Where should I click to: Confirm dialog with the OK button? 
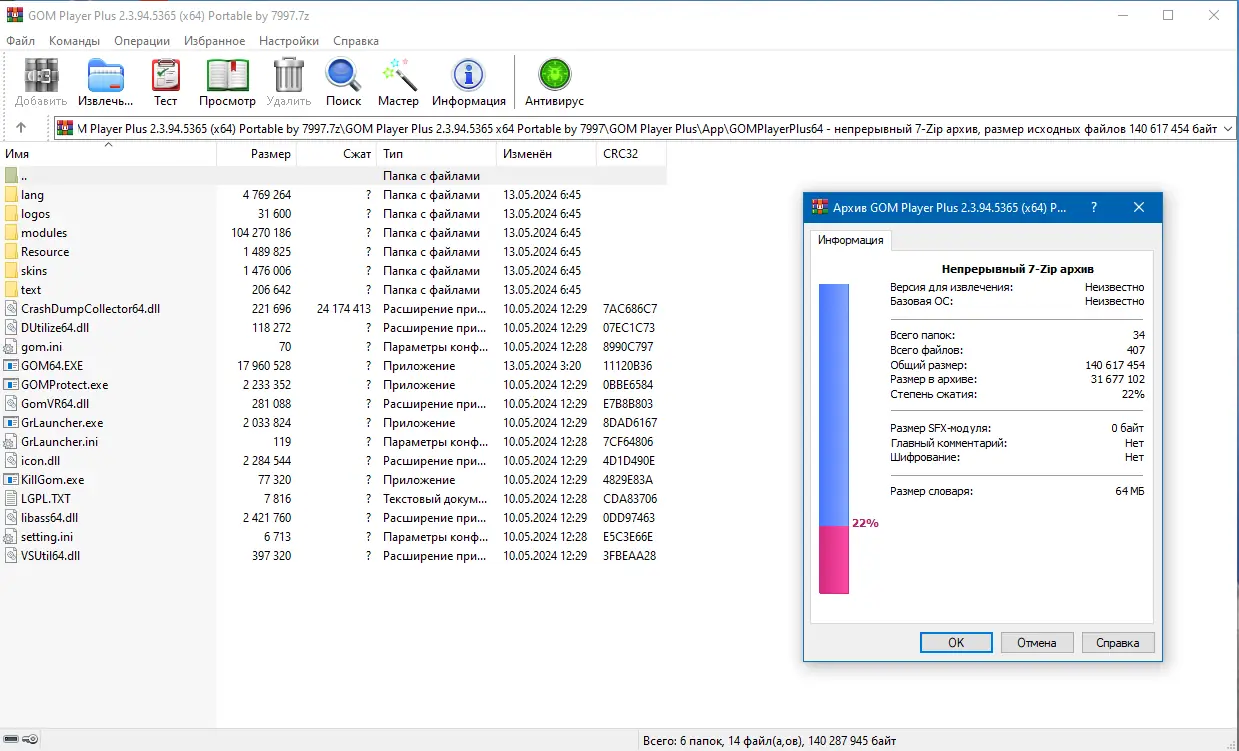956,643
